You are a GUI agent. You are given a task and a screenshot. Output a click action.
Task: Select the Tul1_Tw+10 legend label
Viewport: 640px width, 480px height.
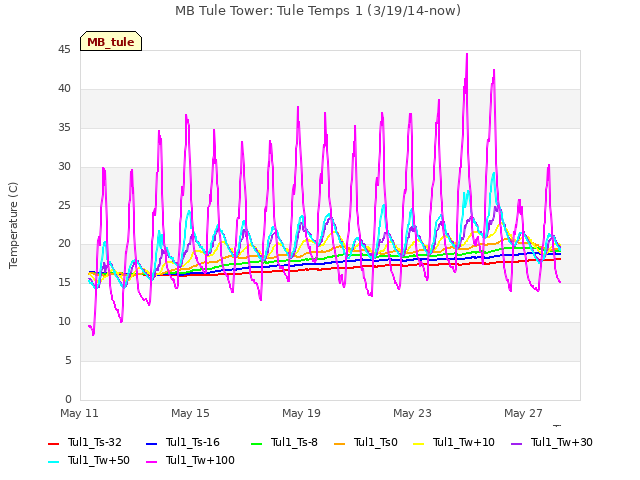(x=464, y=442)
